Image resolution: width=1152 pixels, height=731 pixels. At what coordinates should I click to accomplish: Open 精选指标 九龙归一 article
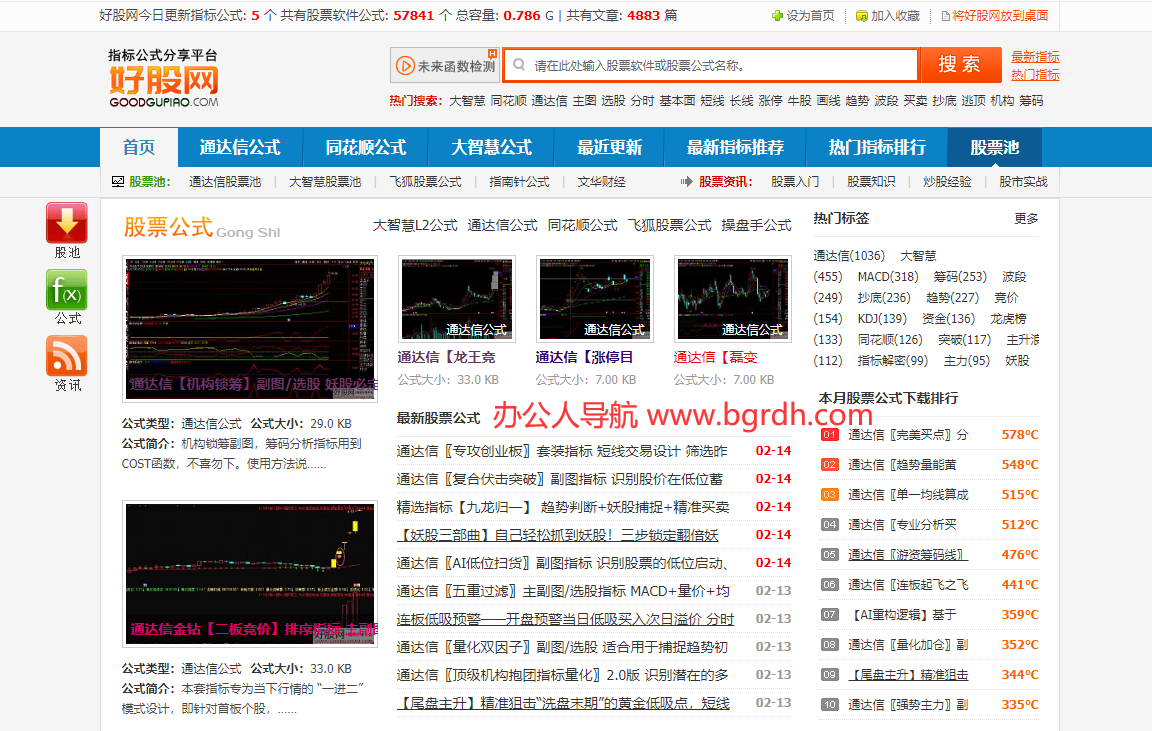tap(563, 507)
